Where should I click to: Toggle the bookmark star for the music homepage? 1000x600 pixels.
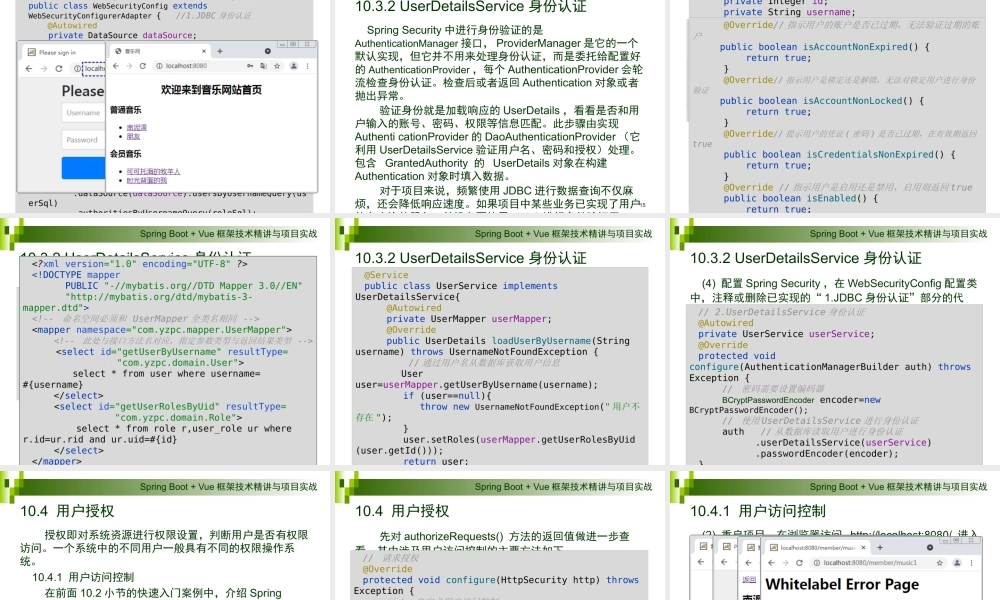[278, 66]
